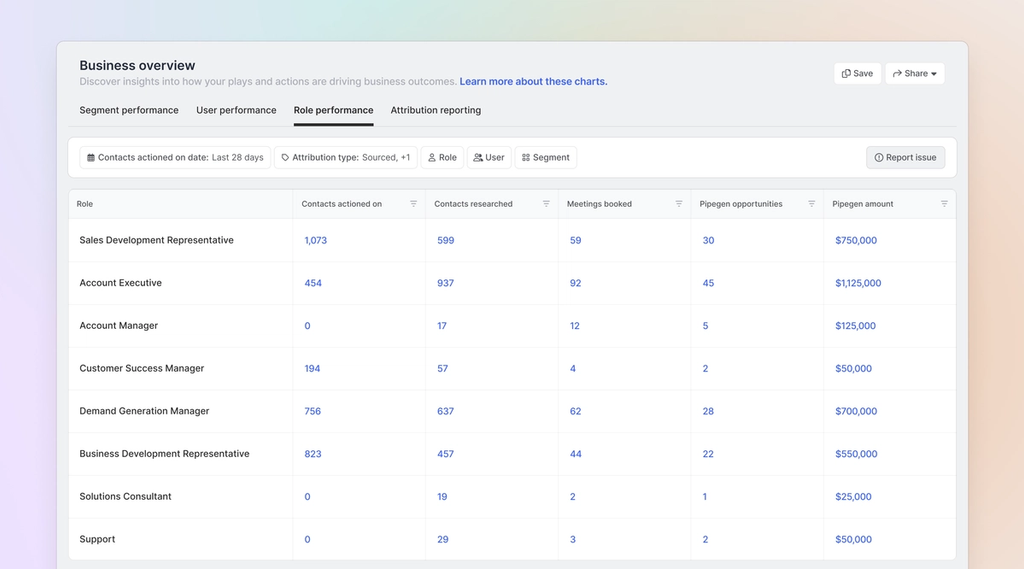This screenshot has width=1024, height=569.
Task: Switch to the User performance tab
Action: coord(236,110)
